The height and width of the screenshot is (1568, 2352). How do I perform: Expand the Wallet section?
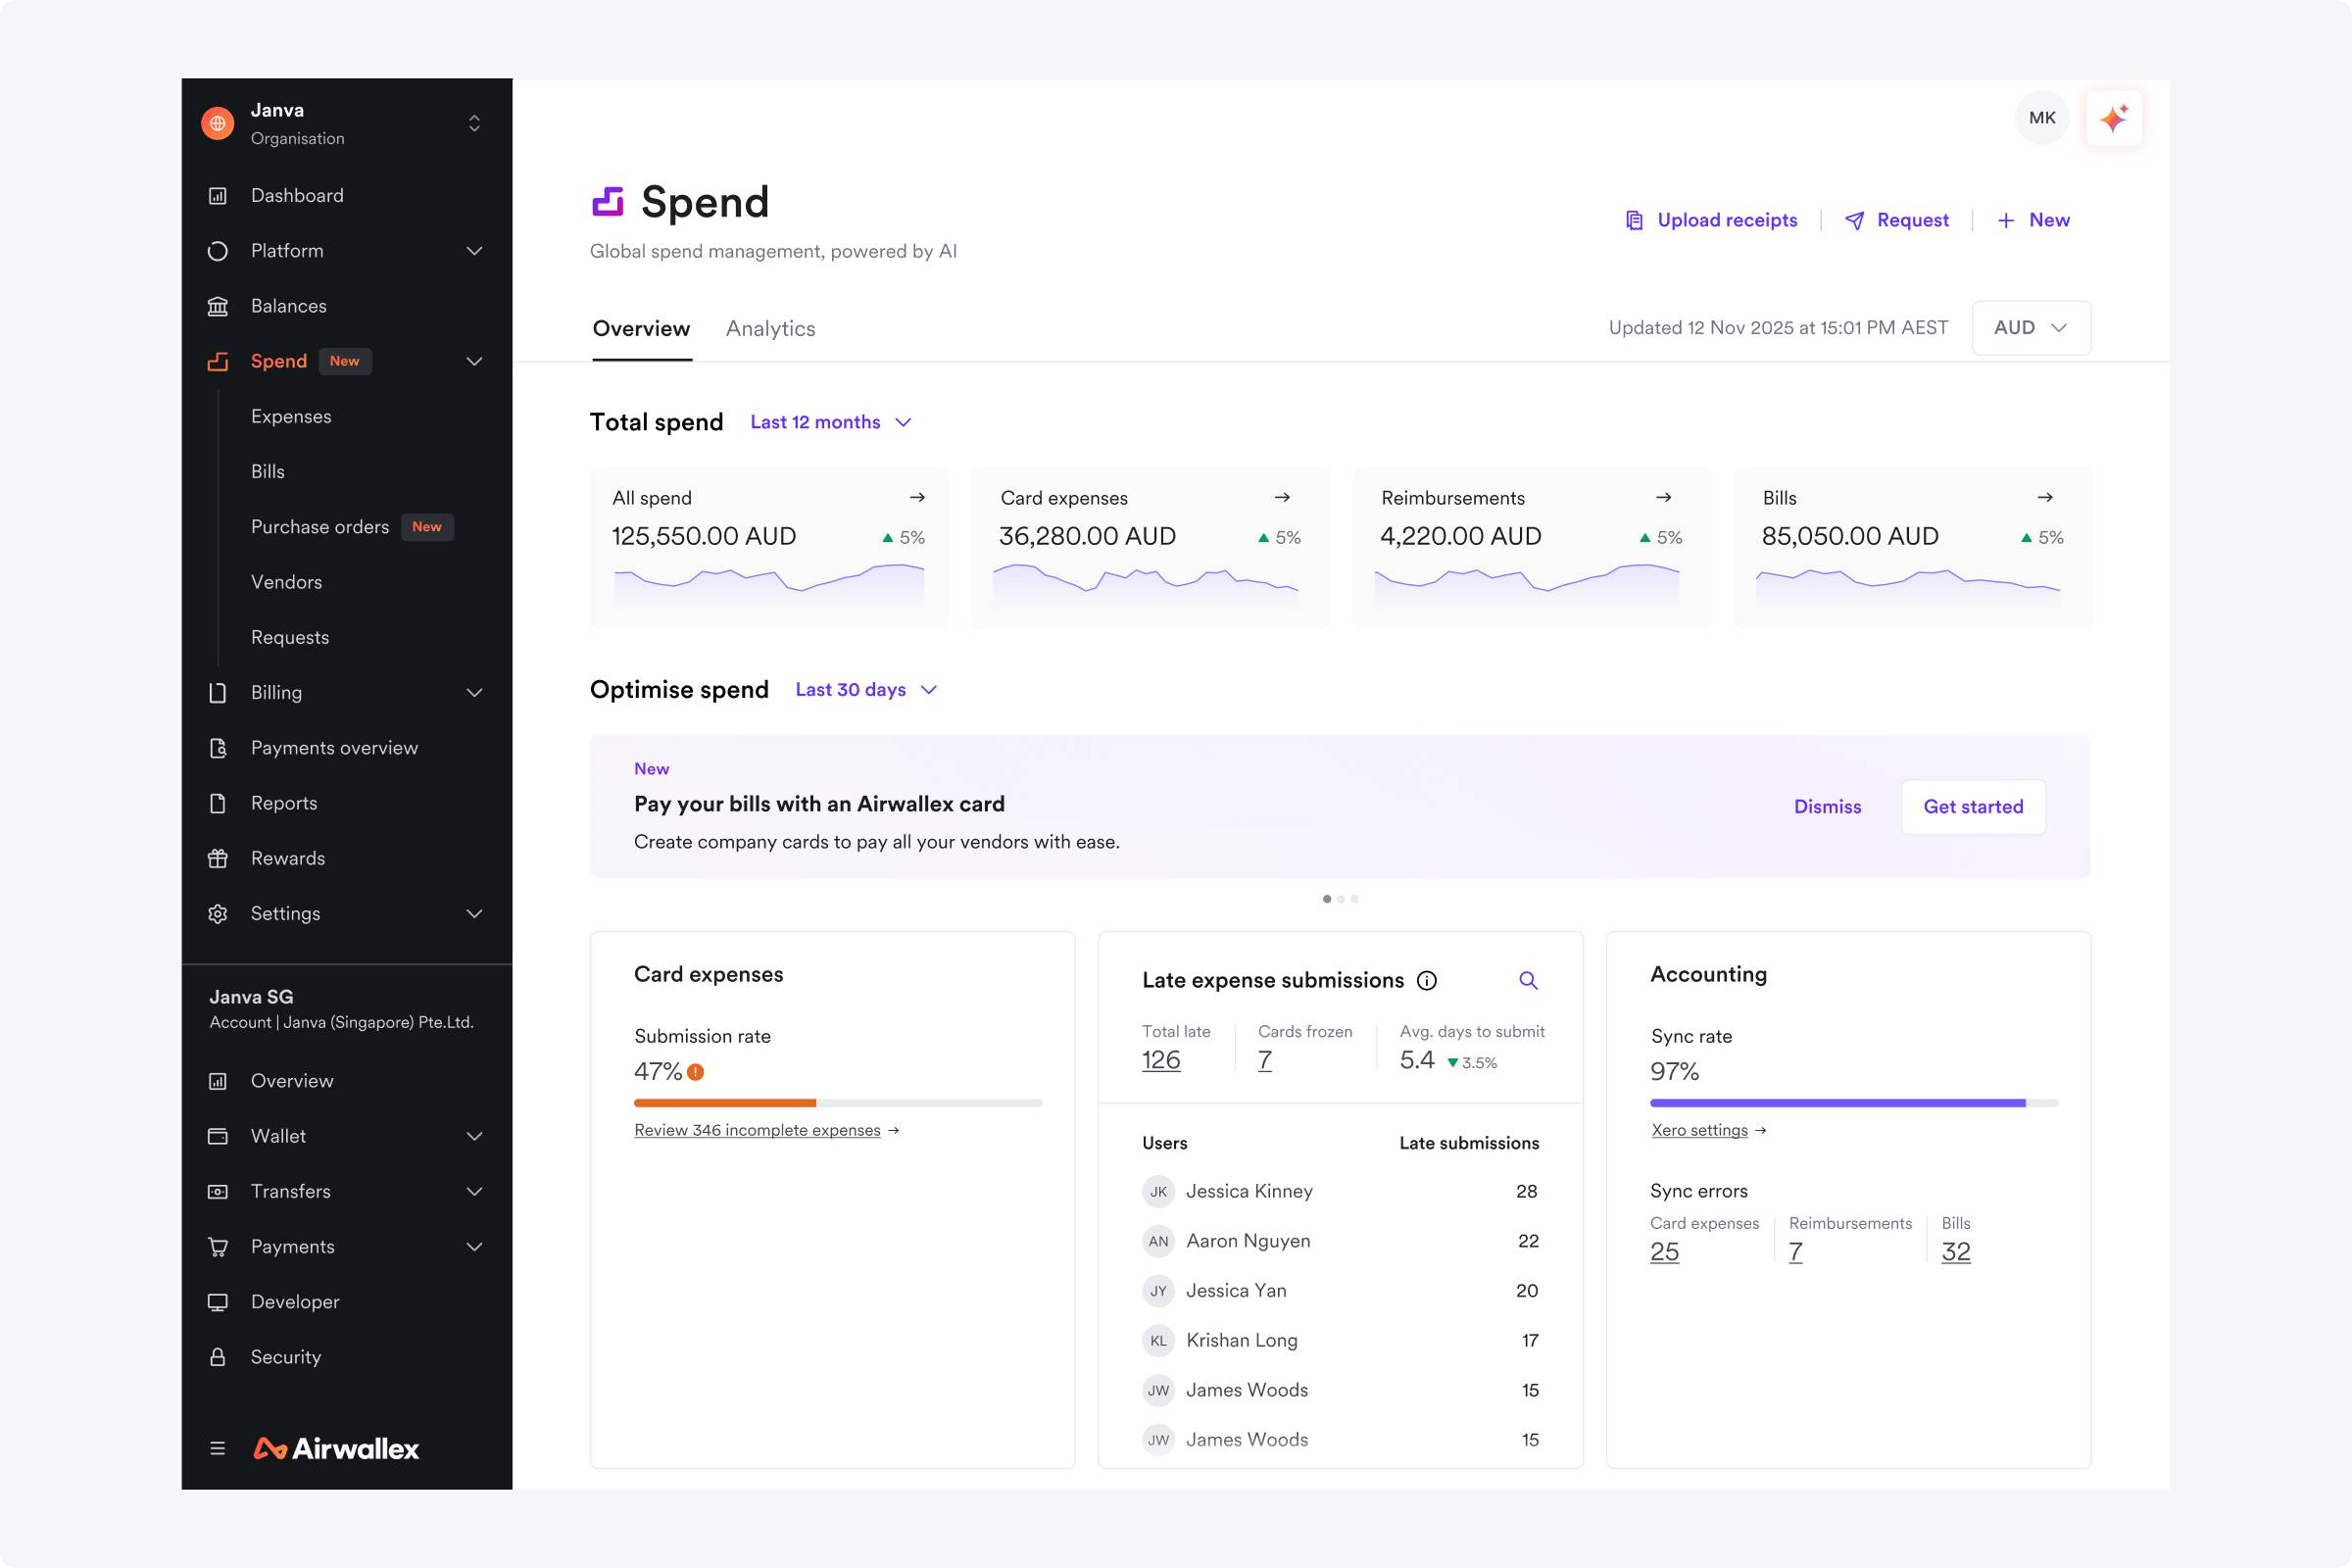474,1136
